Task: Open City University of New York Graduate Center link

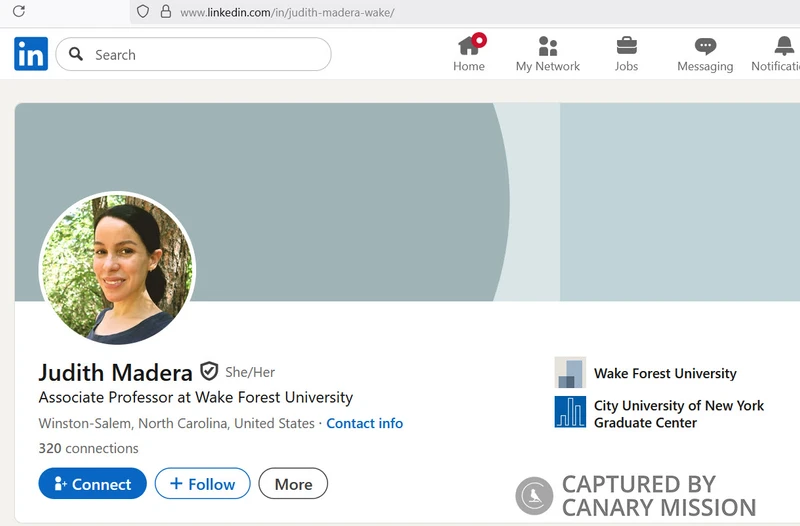Action: [679, 414]
